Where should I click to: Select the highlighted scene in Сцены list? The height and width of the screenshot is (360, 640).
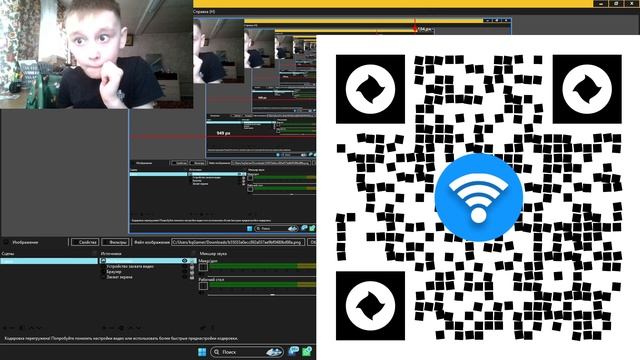tap(49, 261)
